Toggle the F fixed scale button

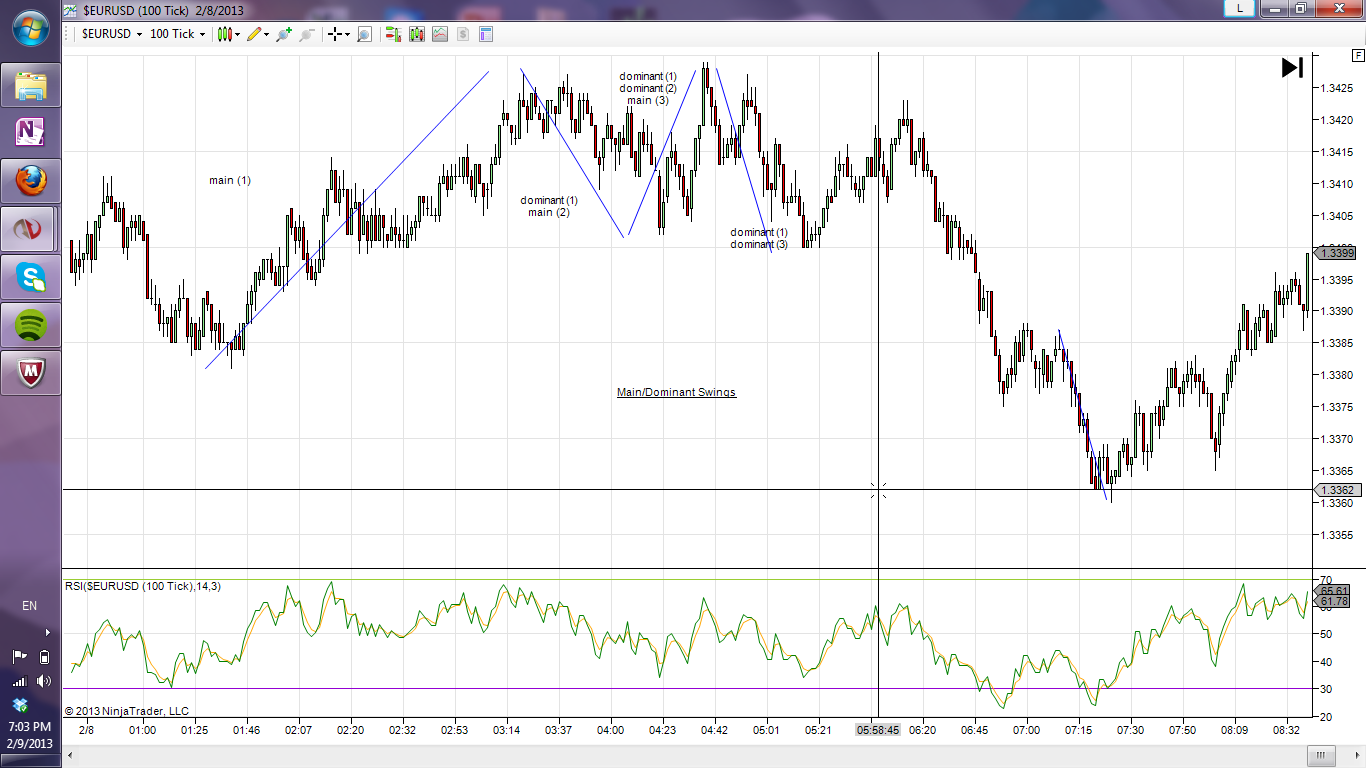point(1357,55)
